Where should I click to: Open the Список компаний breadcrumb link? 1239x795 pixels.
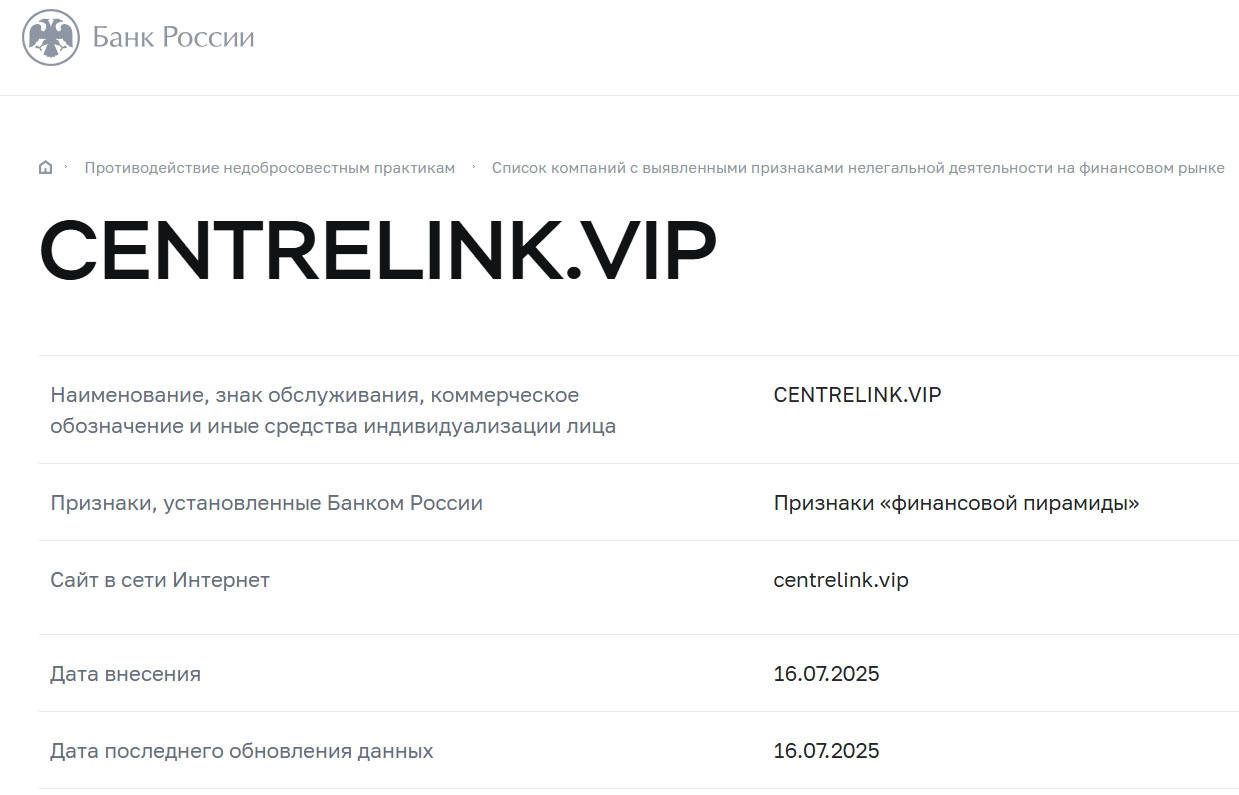pyautogui.click(x=857, y=168)
